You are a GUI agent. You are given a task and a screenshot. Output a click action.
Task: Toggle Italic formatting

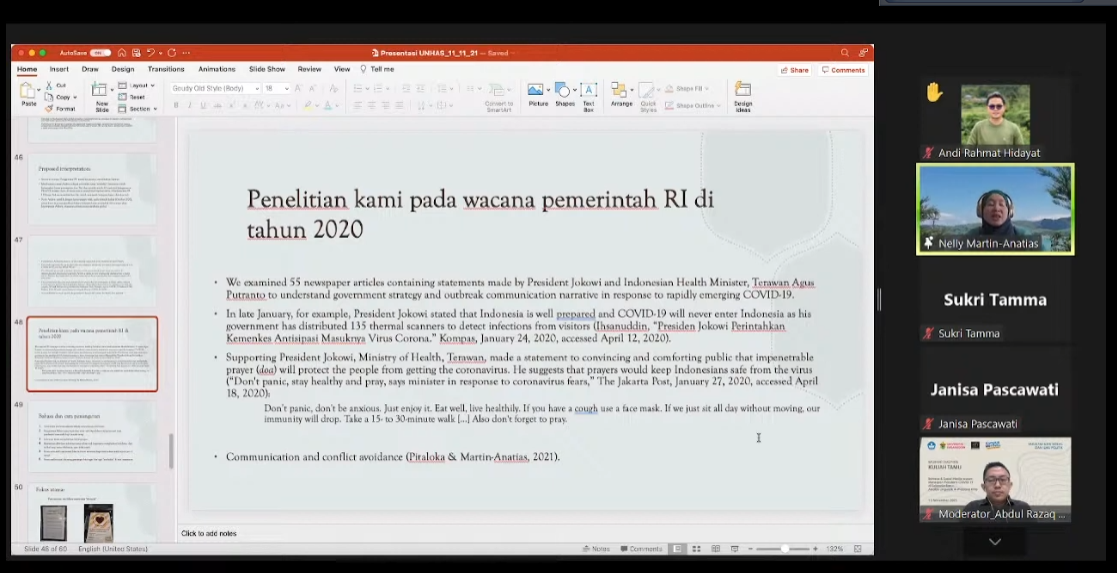189,105
